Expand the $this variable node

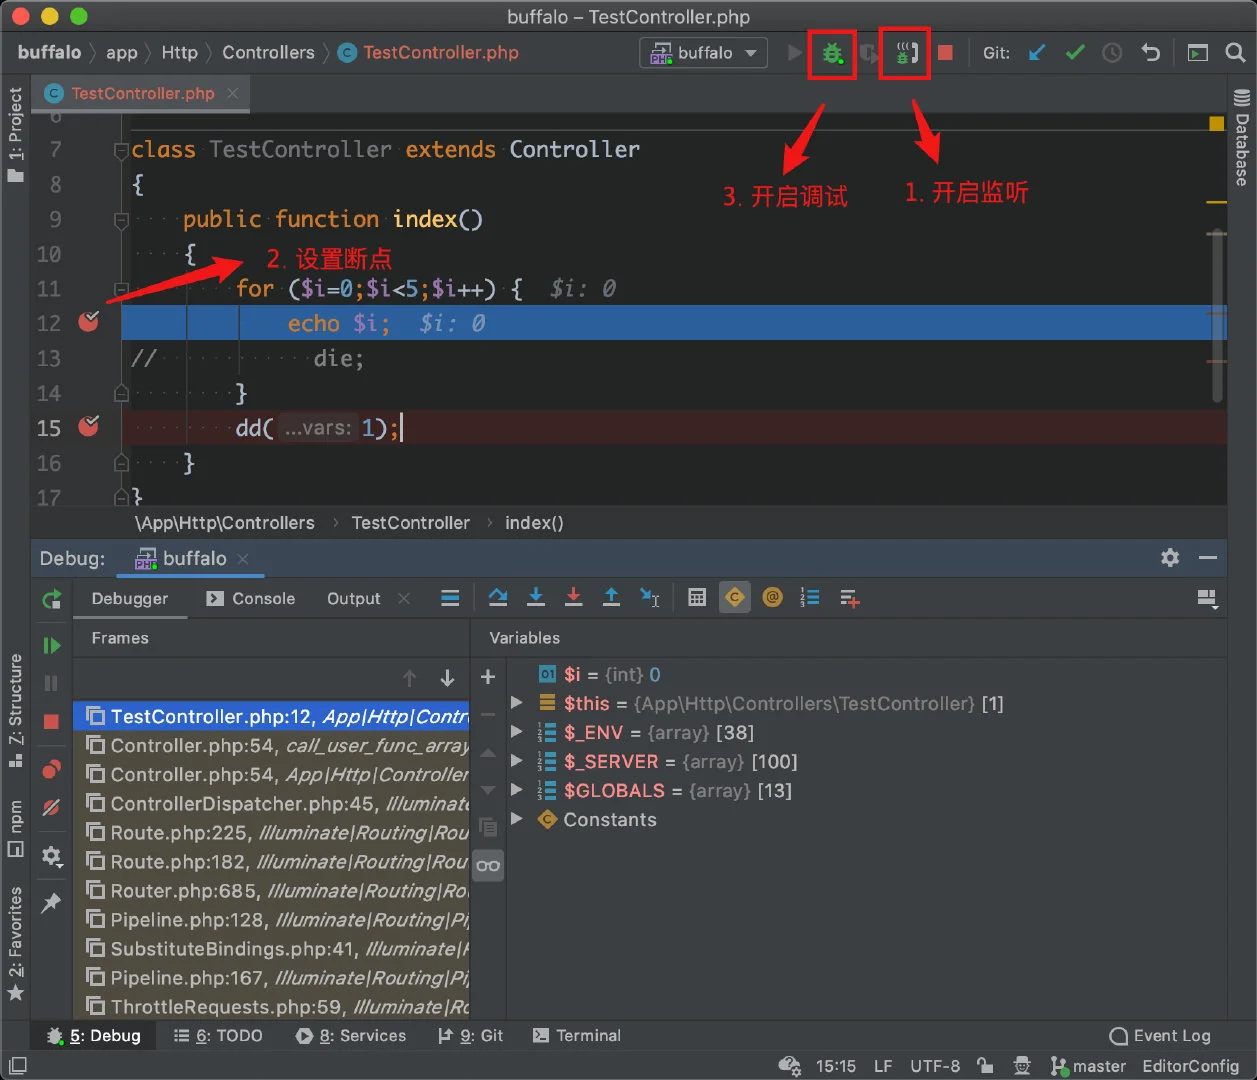coord(517,703)
